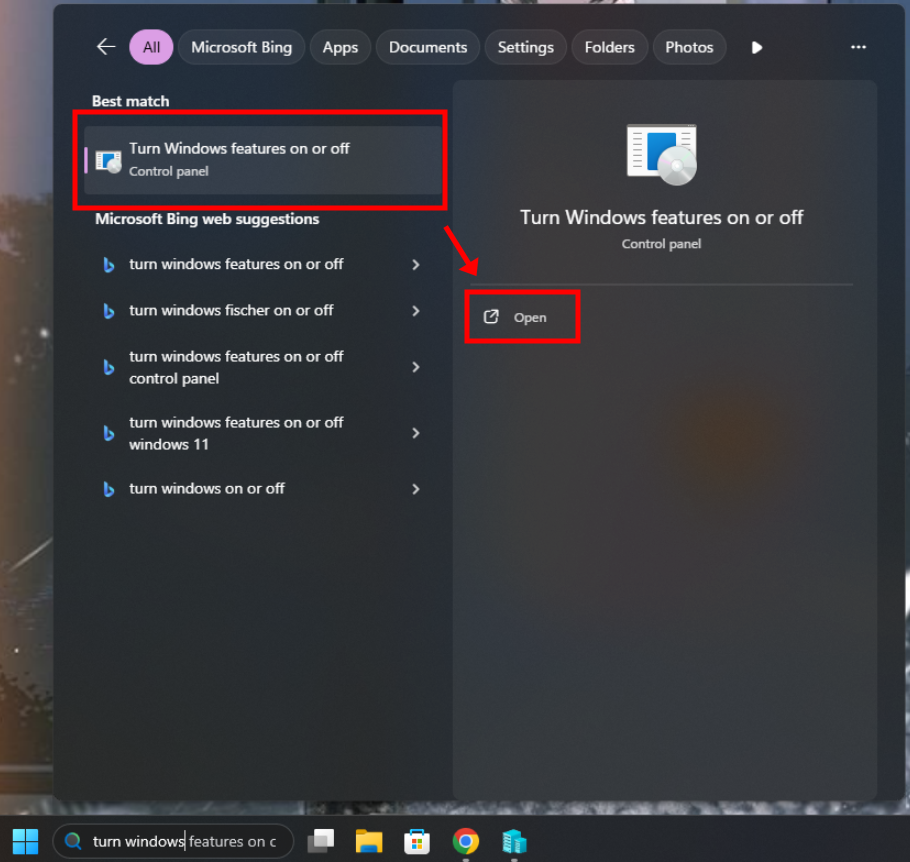Open the Windows Start menu
The width and height of the screenshot is (910, 862).
click(x=25, y=841)
